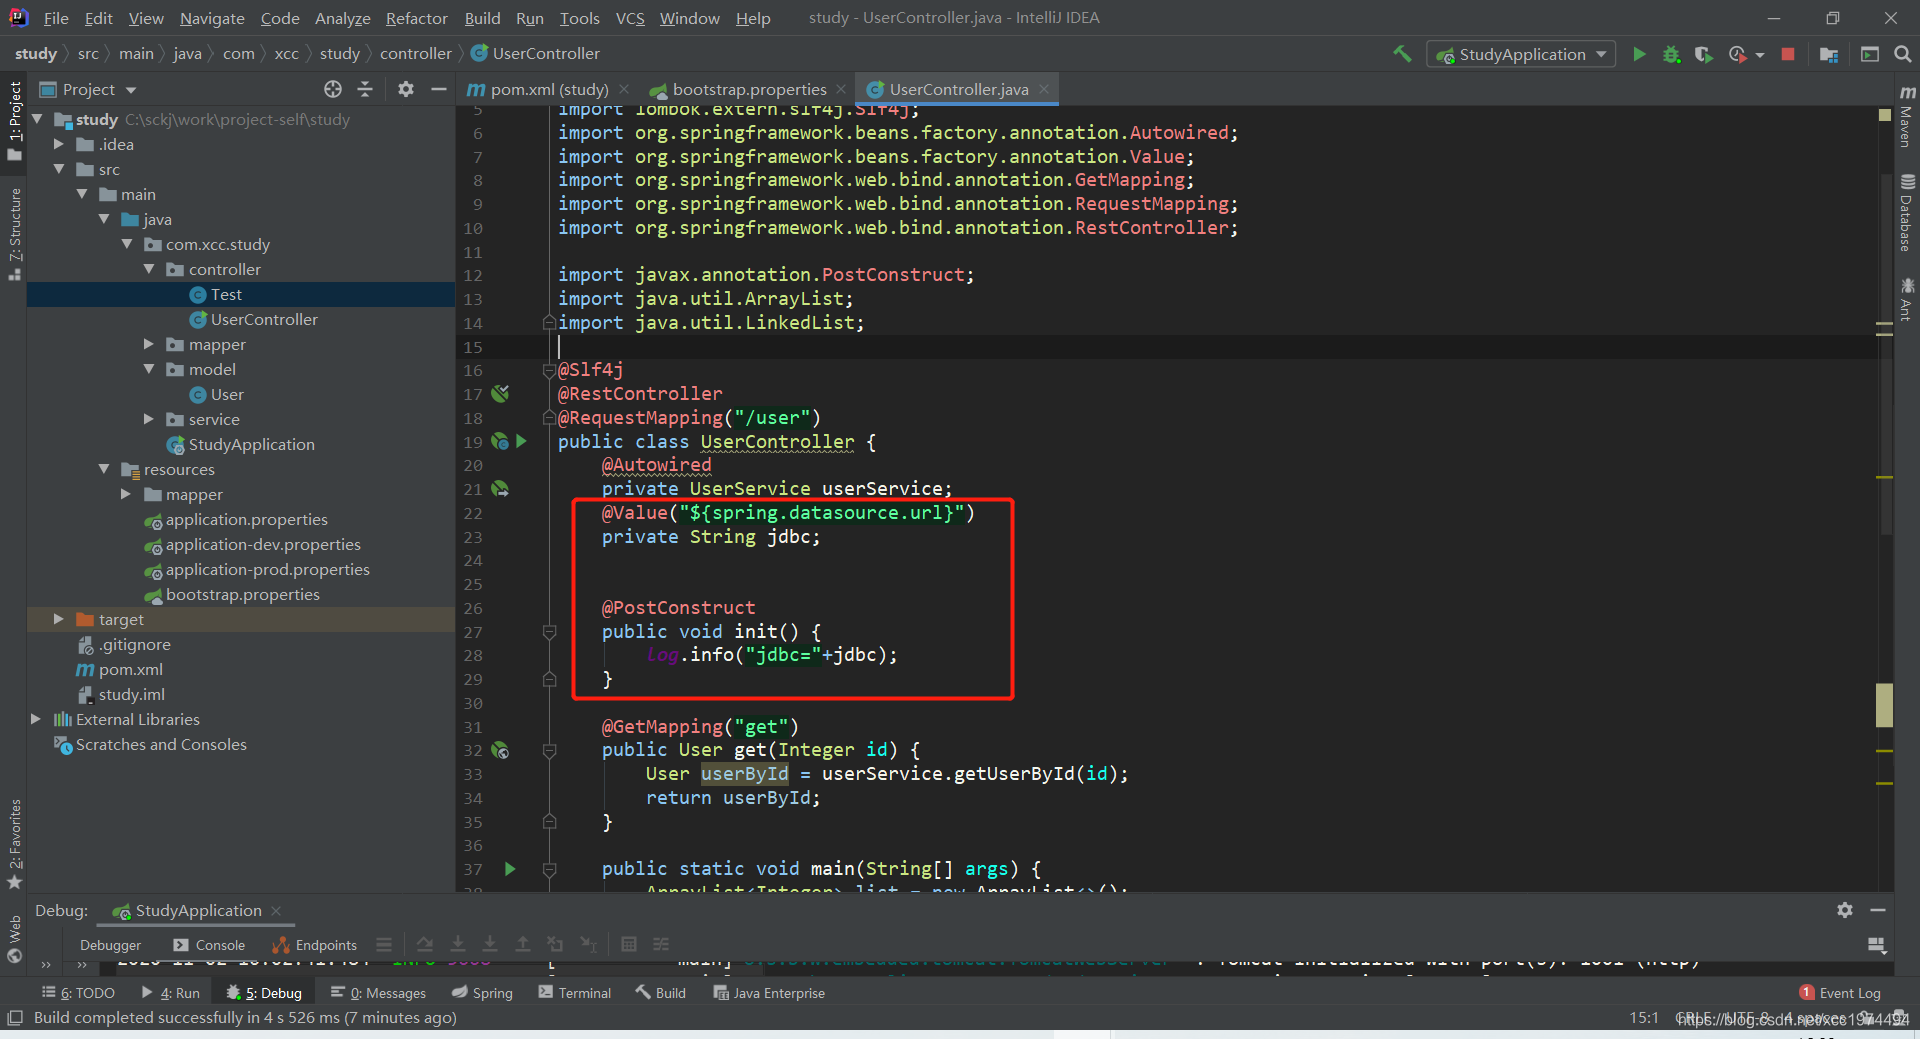Screen dimensions: 1920x1039
Task: Close the StudyApplication debug session tab
Action: point(276,910)
